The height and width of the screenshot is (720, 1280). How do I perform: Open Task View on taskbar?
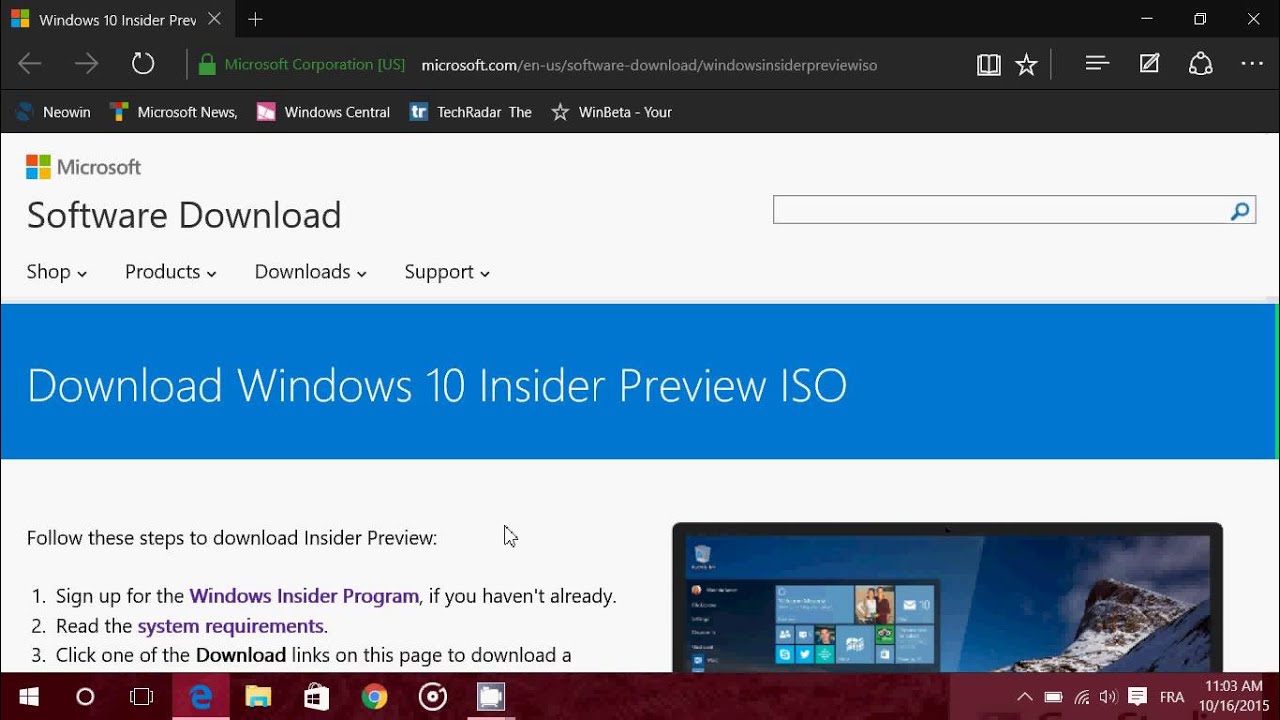[x=142, y=697]
